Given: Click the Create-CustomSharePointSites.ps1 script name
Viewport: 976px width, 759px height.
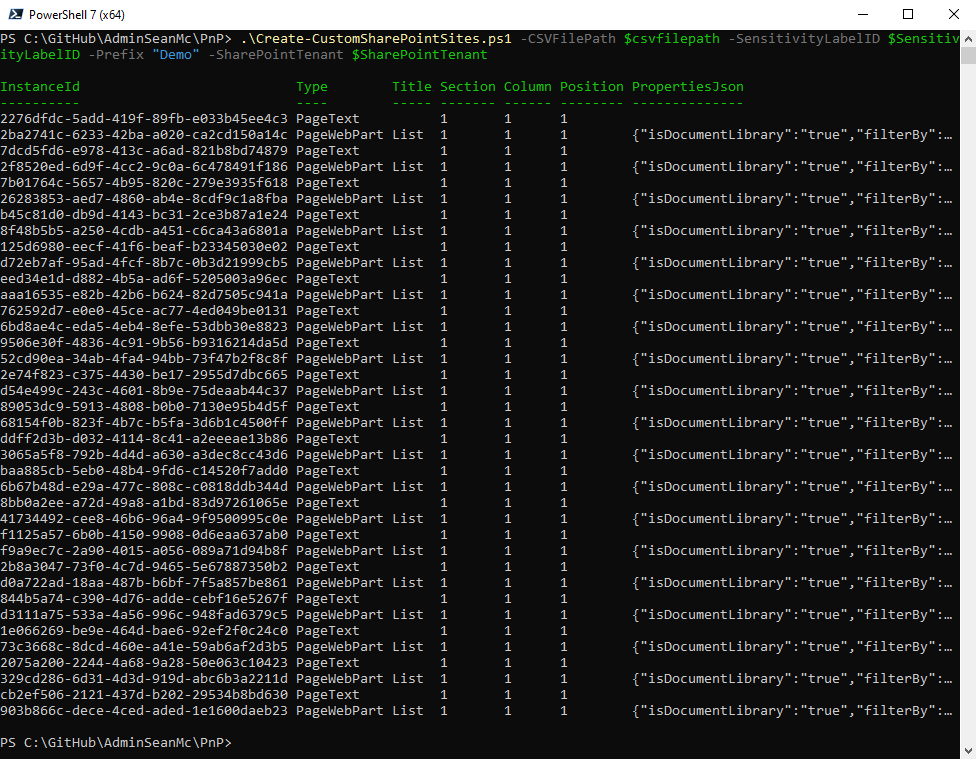Looking at the screenshot, I should click(380, 39).
